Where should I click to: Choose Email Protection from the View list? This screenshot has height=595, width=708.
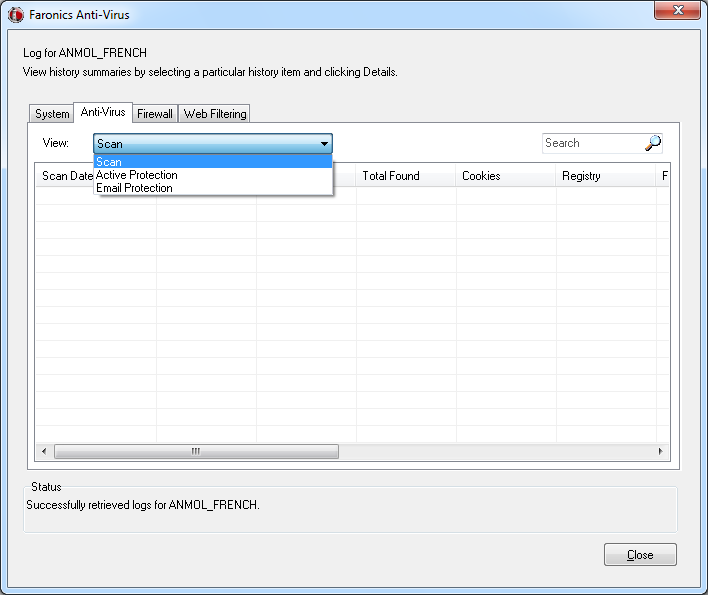click(213, 188)
